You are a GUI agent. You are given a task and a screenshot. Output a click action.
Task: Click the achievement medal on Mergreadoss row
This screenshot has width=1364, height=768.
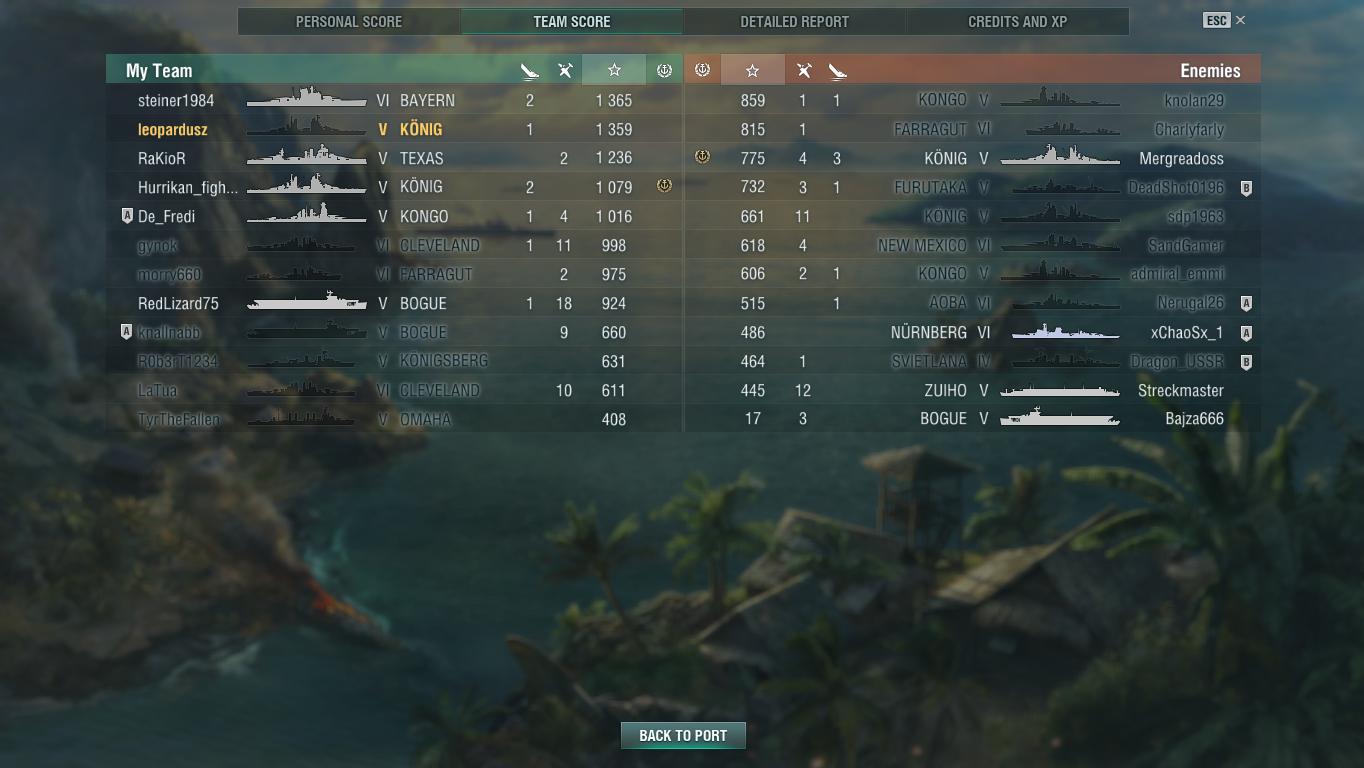(x=702, y=157)
